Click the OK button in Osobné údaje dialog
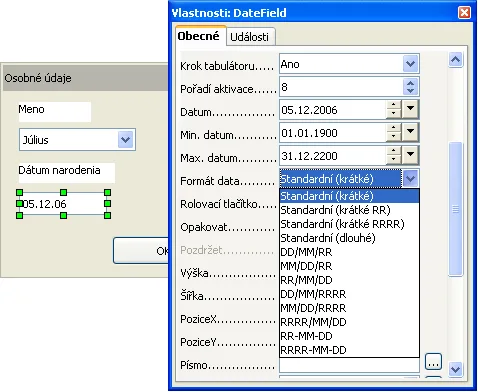The height and width of the screenshot is (392, 478). click(x=142, y=251)
